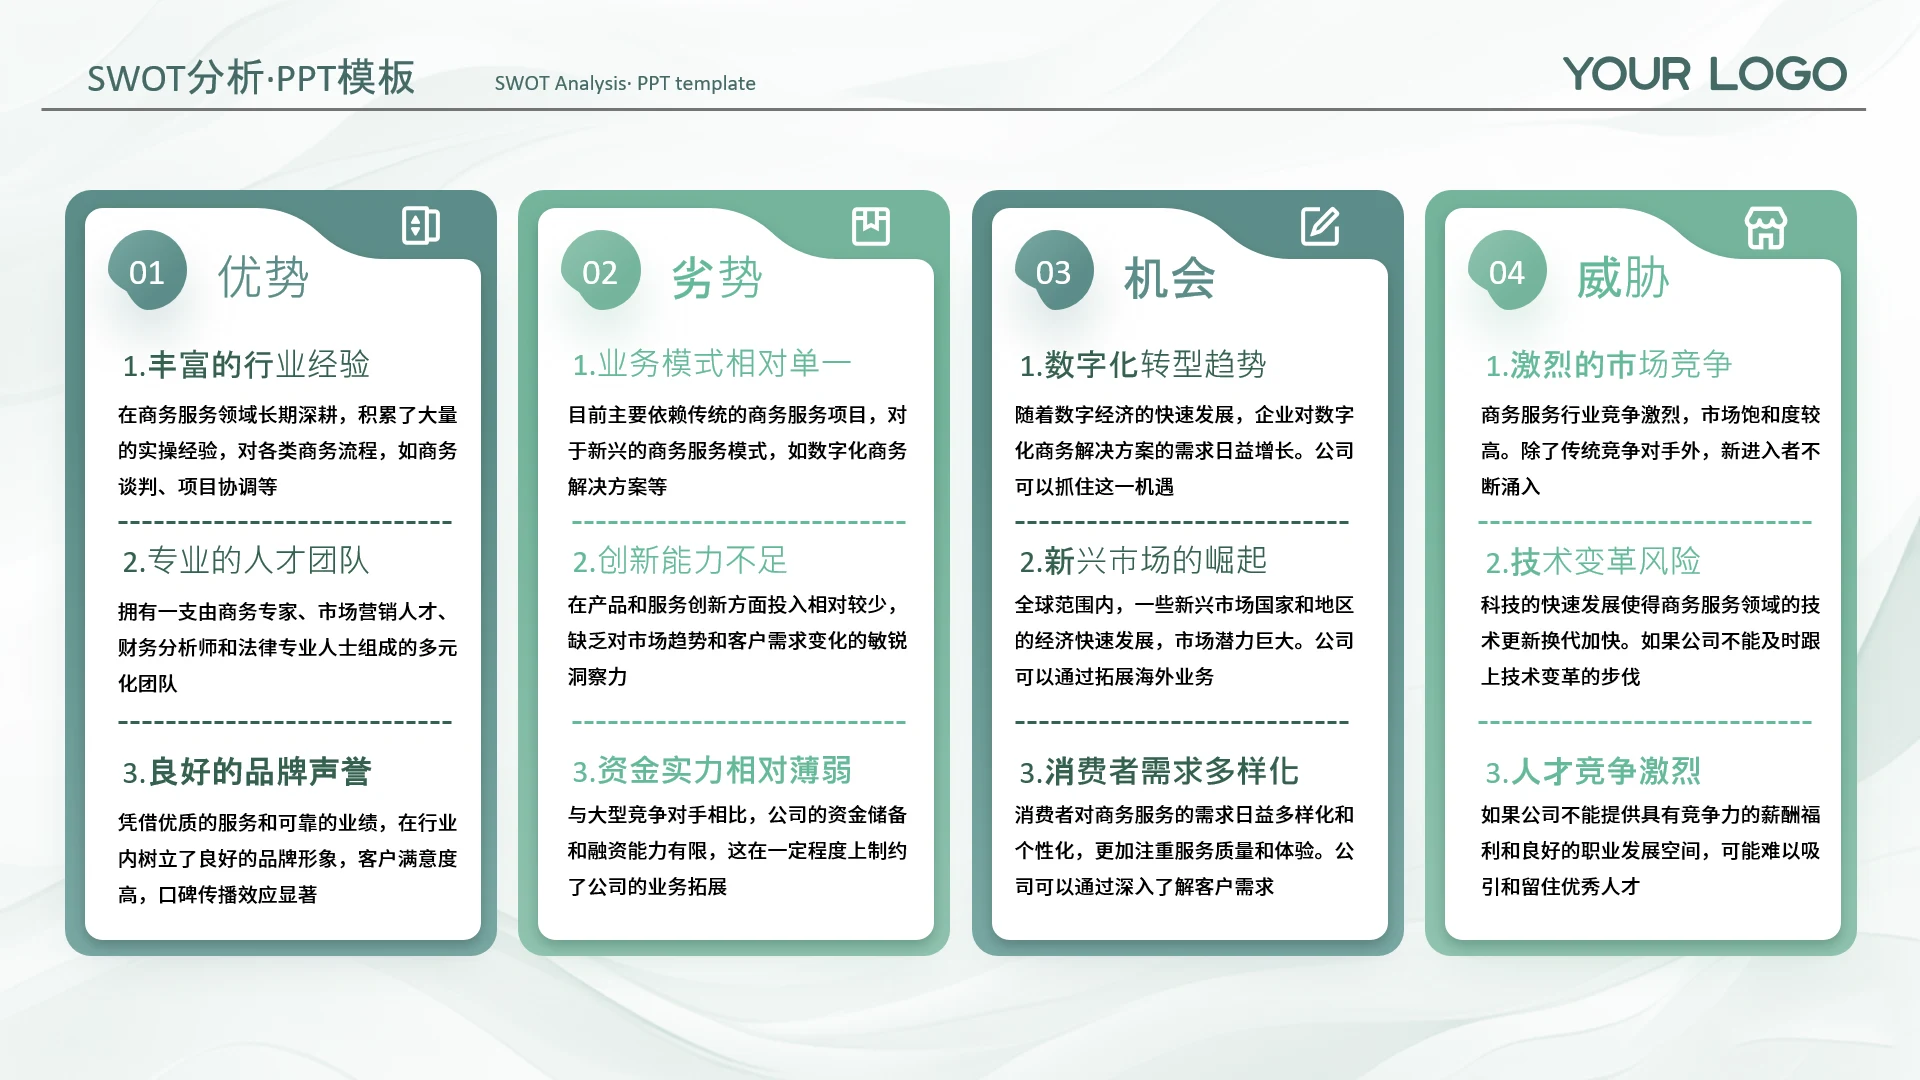This screenshot has width=1920, height=1080.
Task: Click the edit pencil icon on 机会 card
Action: click(1320, 226)
